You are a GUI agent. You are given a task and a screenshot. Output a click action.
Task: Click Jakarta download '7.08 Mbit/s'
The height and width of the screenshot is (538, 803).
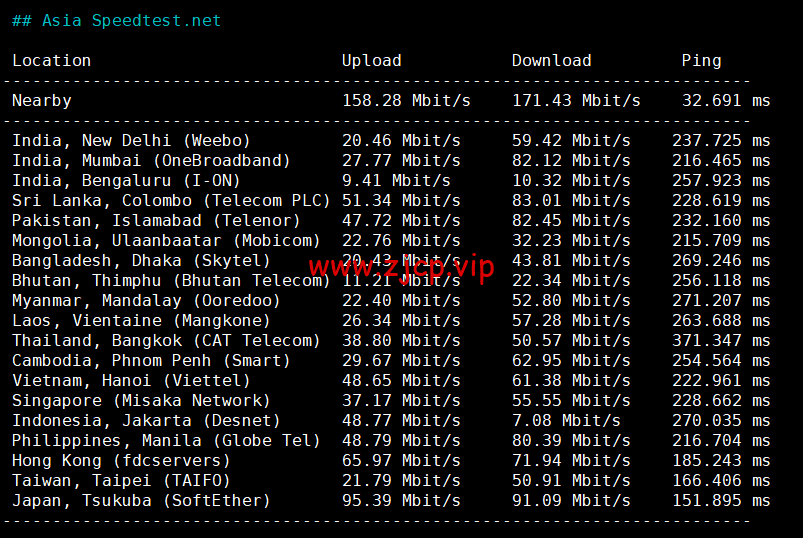[x=566, y=420]
